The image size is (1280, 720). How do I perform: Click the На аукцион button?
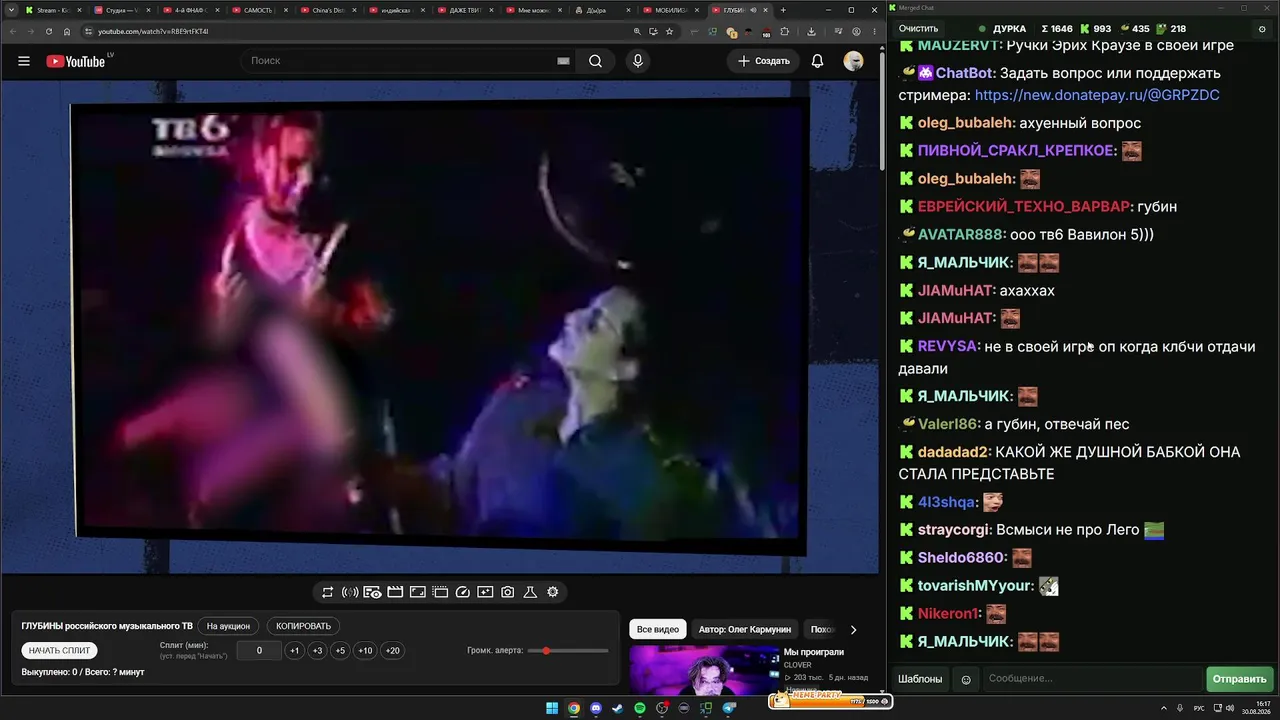pyautogui.click(x=228, y=626)
